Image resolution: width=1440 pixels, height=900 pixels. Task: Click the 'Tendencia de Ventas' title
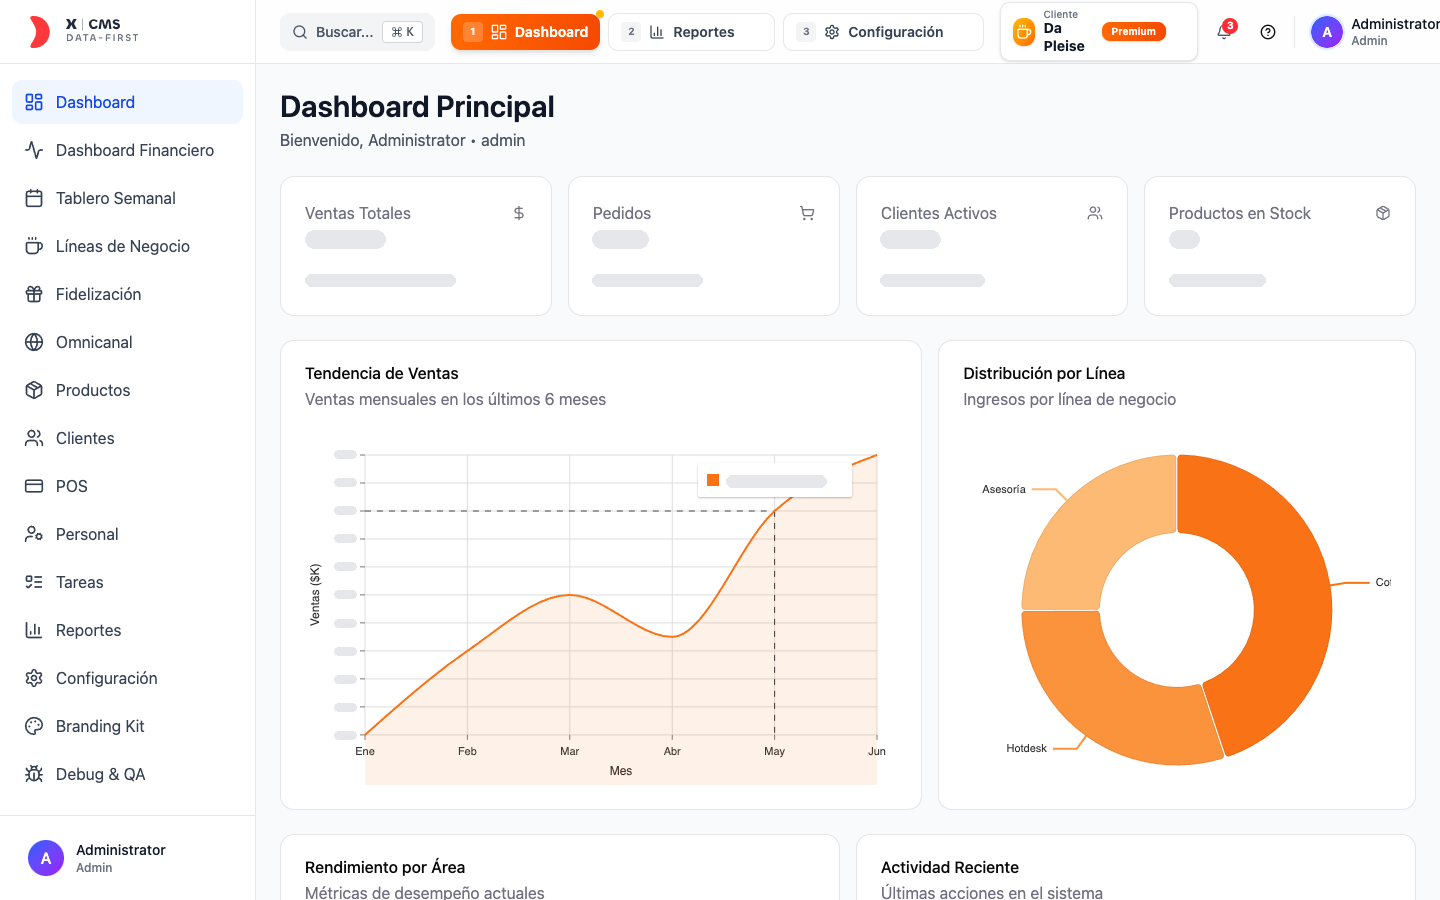[x=382, y=373]
